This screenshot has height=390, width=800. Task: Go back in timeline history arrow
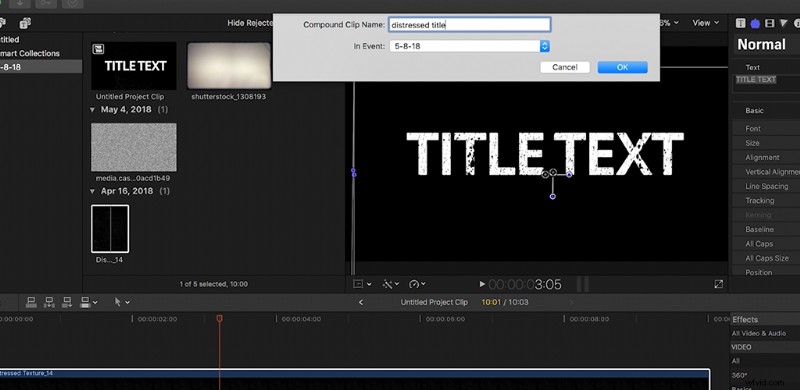(x=361, y=302)
